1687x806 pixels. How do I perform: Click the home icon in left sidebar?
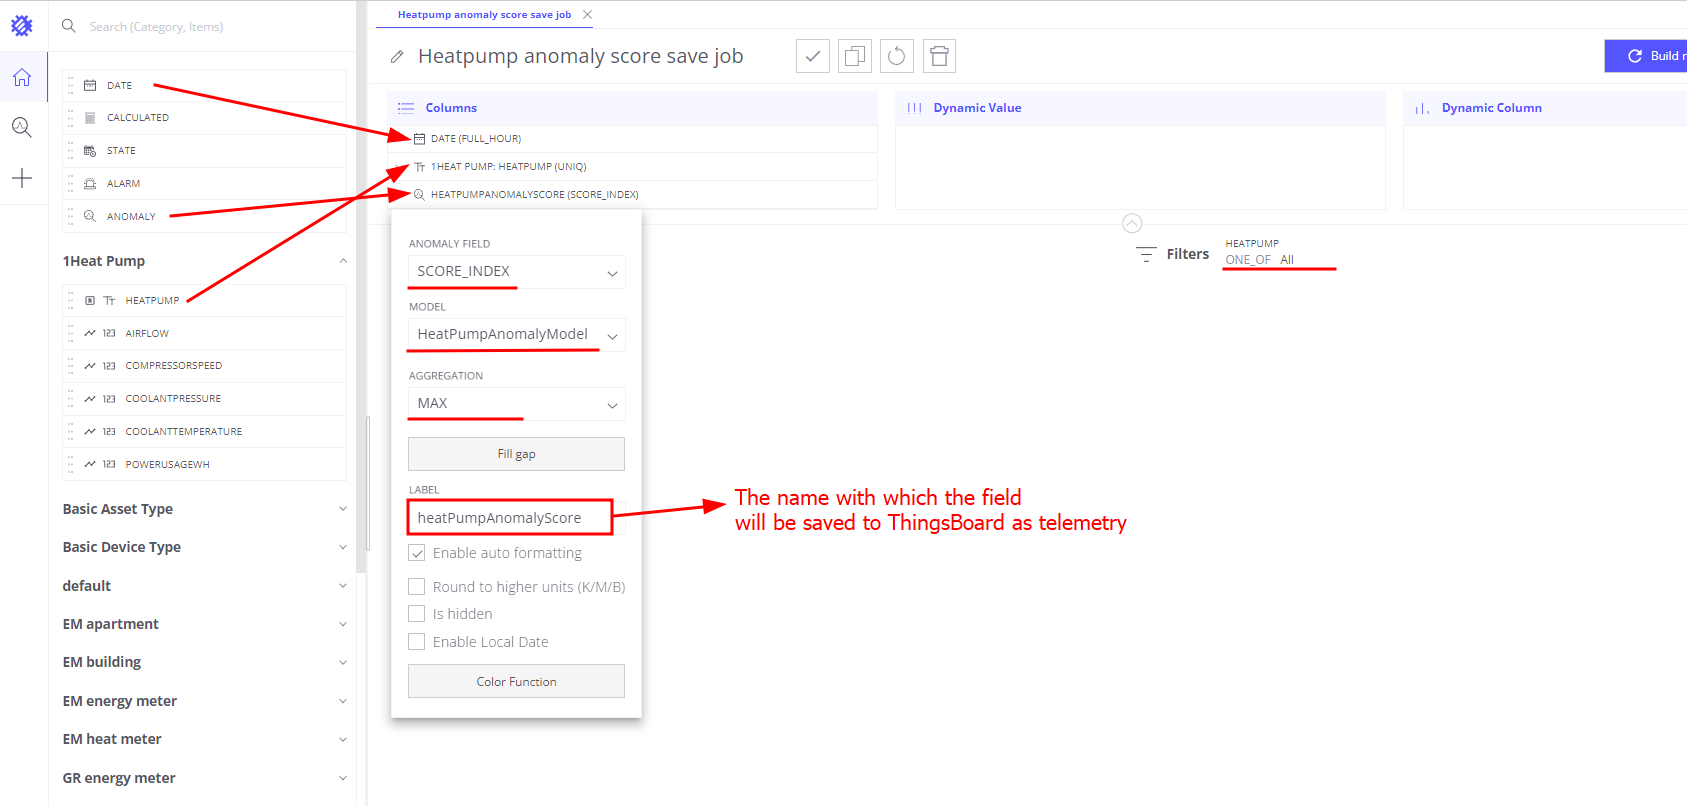click(x=22, y=77)
